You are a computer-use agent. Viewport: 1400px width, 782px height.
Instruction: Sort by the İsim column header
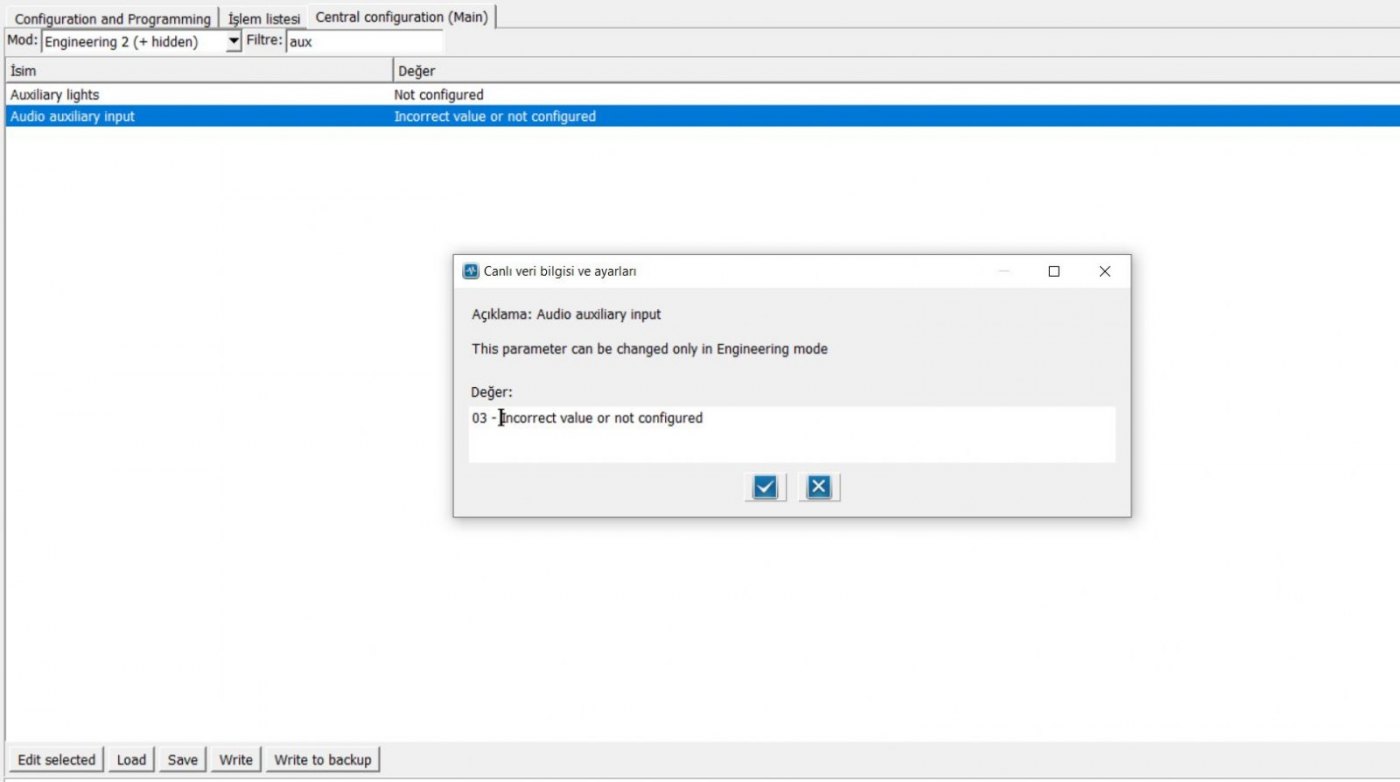[199, 71]
